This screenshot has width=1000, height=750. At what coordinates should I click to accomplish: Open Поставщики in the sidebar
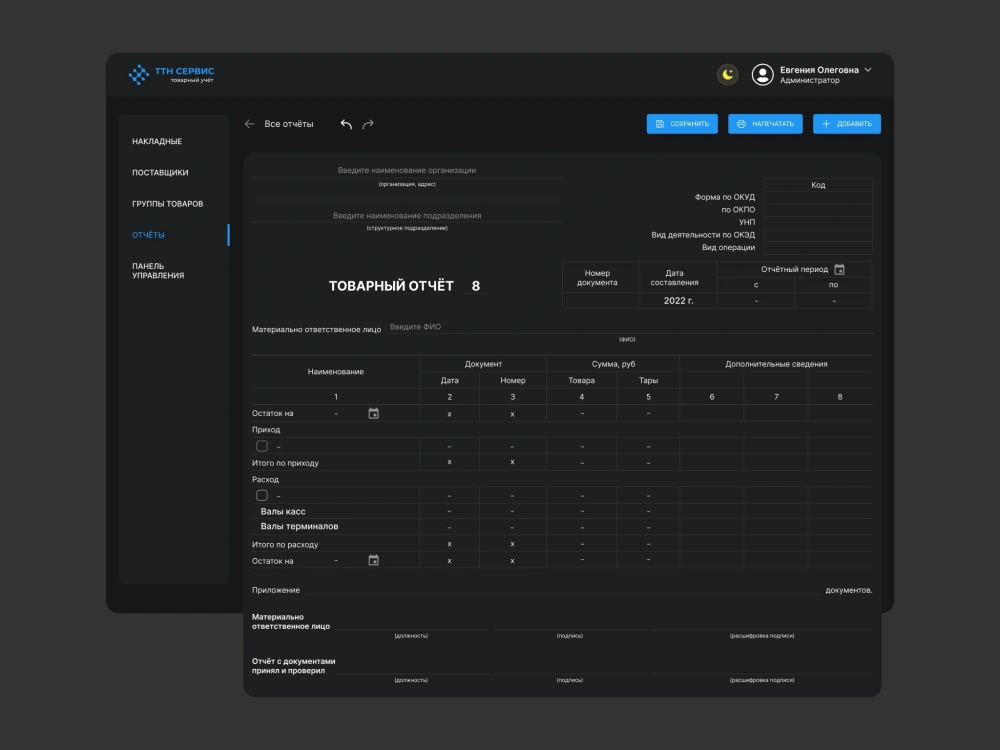pos(160,172)
